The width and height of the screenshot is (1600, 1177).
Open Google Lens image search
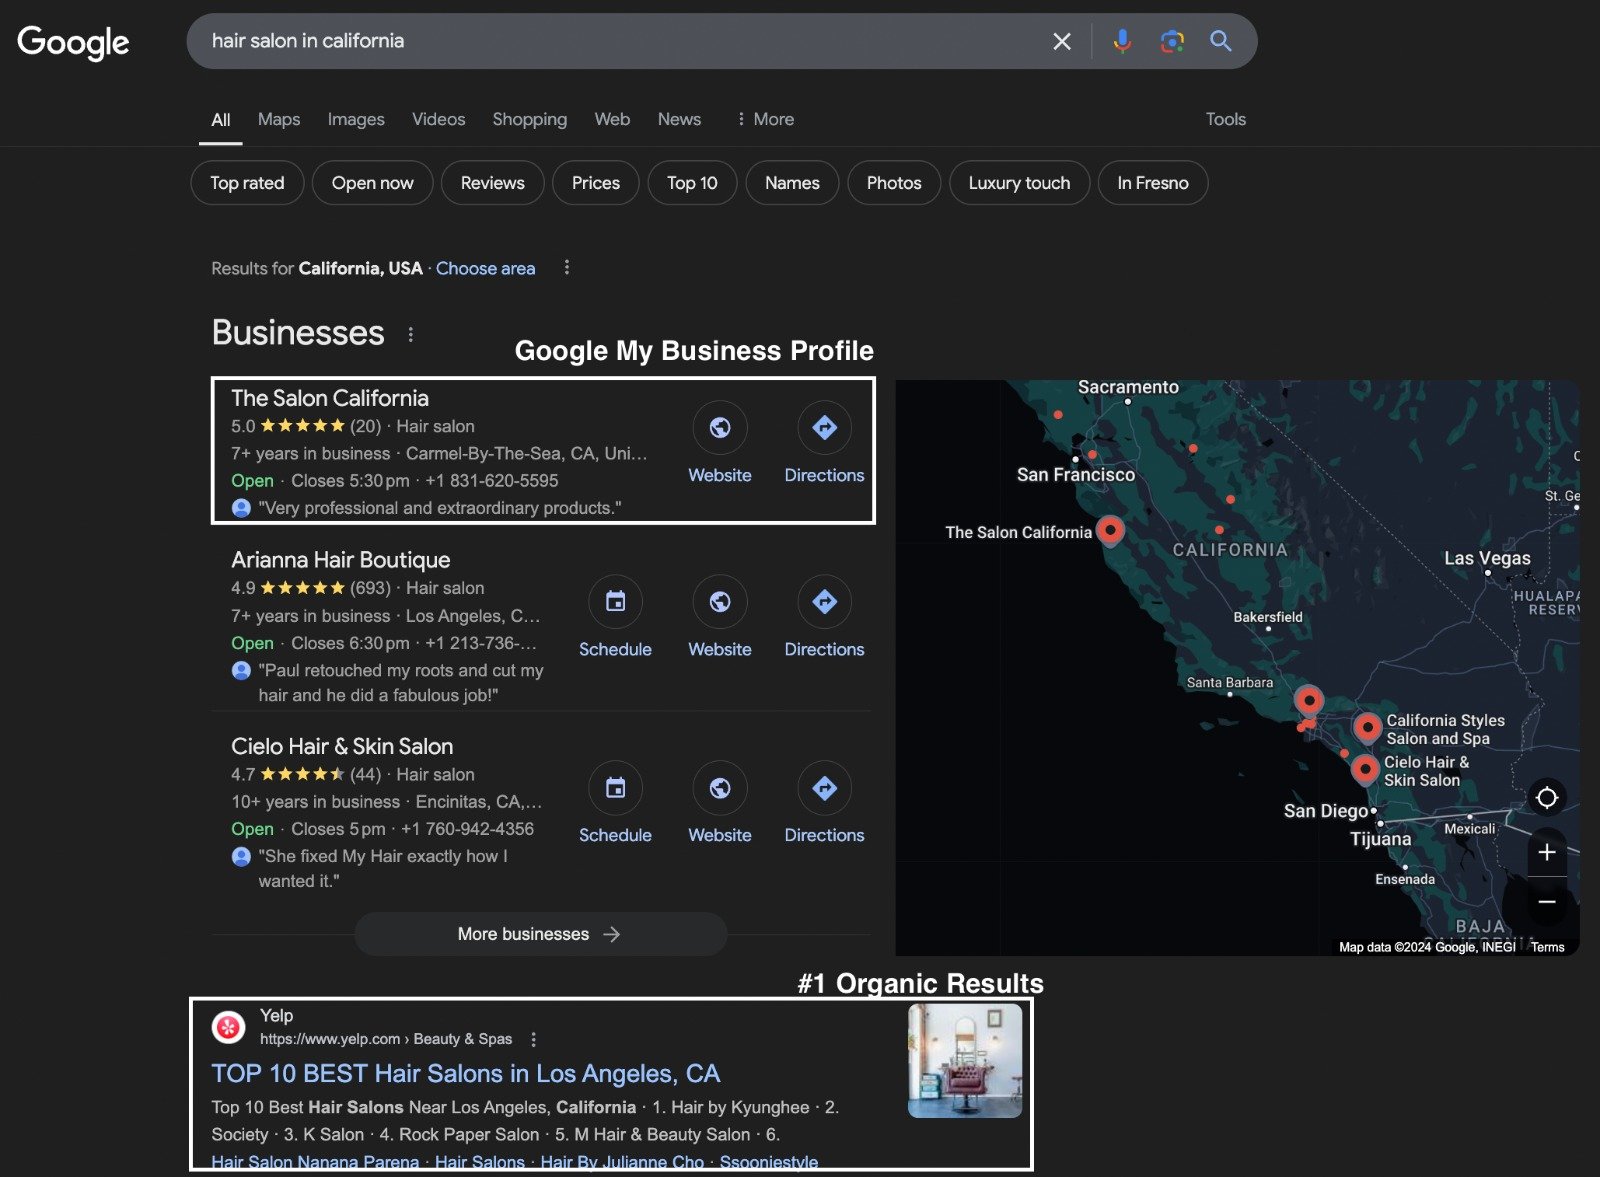point(1171,41)
